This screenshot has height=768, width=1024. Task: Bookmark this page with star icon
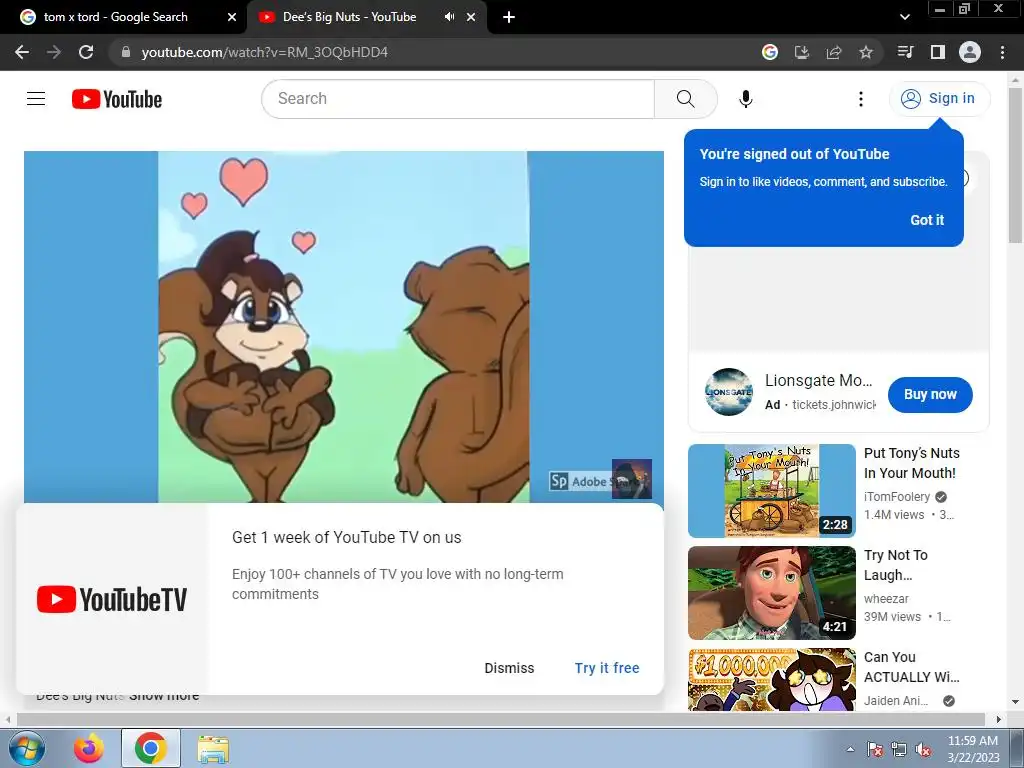click(866, 52)
